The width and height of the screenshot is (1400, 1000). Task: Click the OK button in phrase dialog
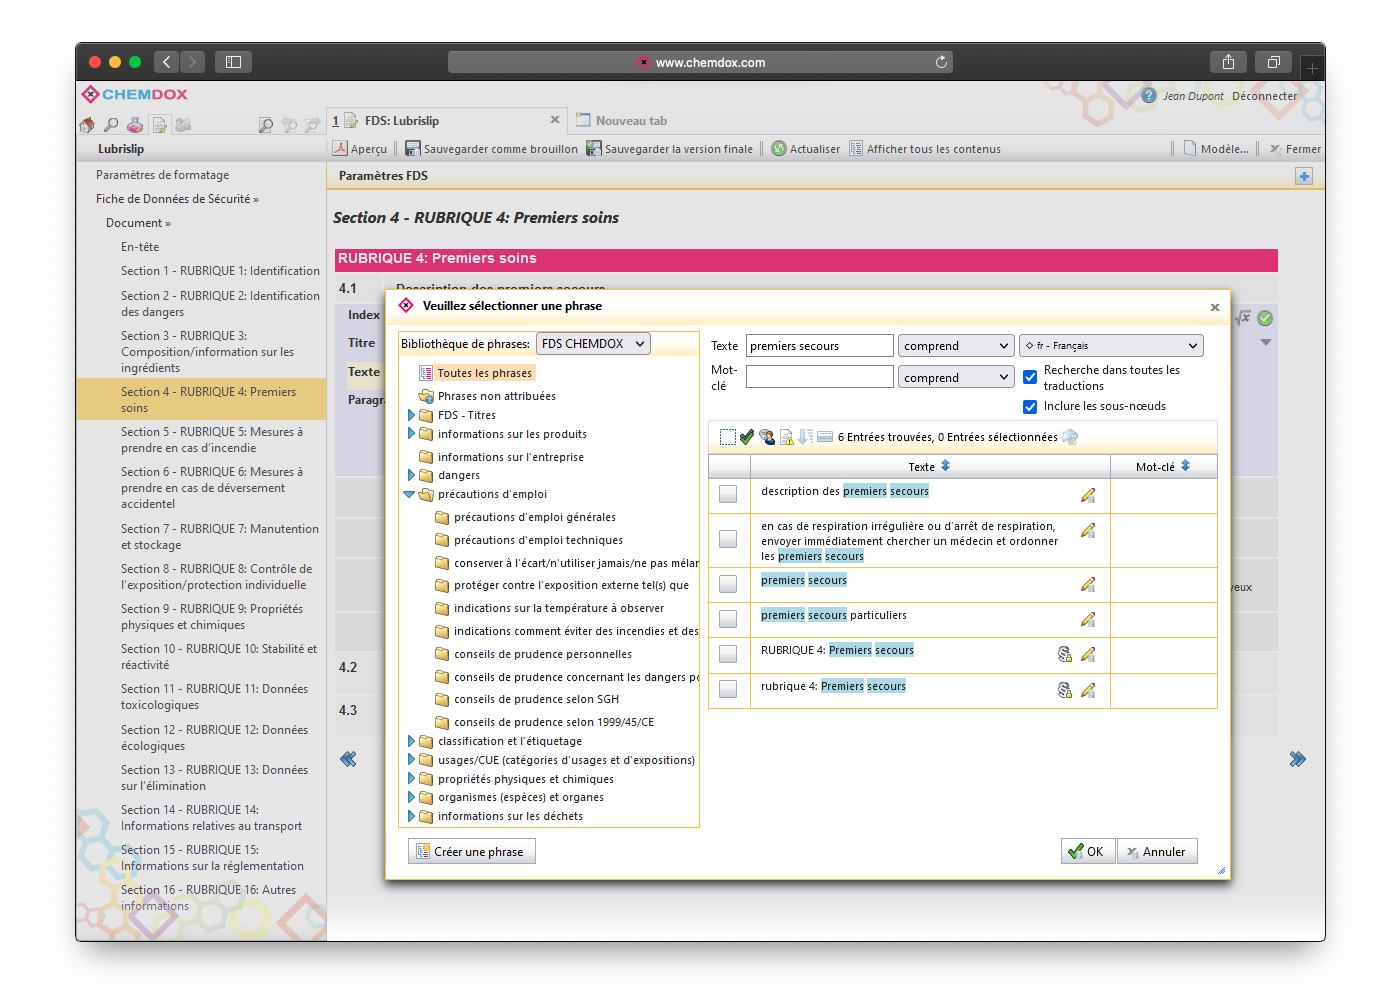(x=1088, y=851)
